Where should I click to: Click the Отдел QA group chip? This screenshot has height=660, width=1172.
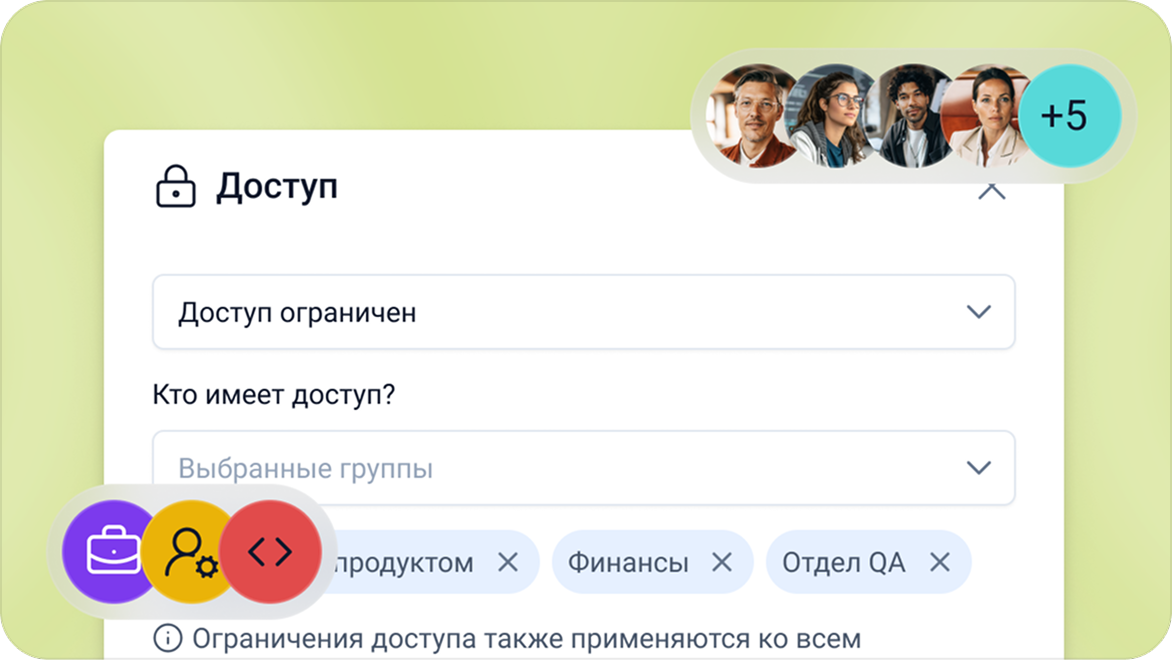point(843,562)
